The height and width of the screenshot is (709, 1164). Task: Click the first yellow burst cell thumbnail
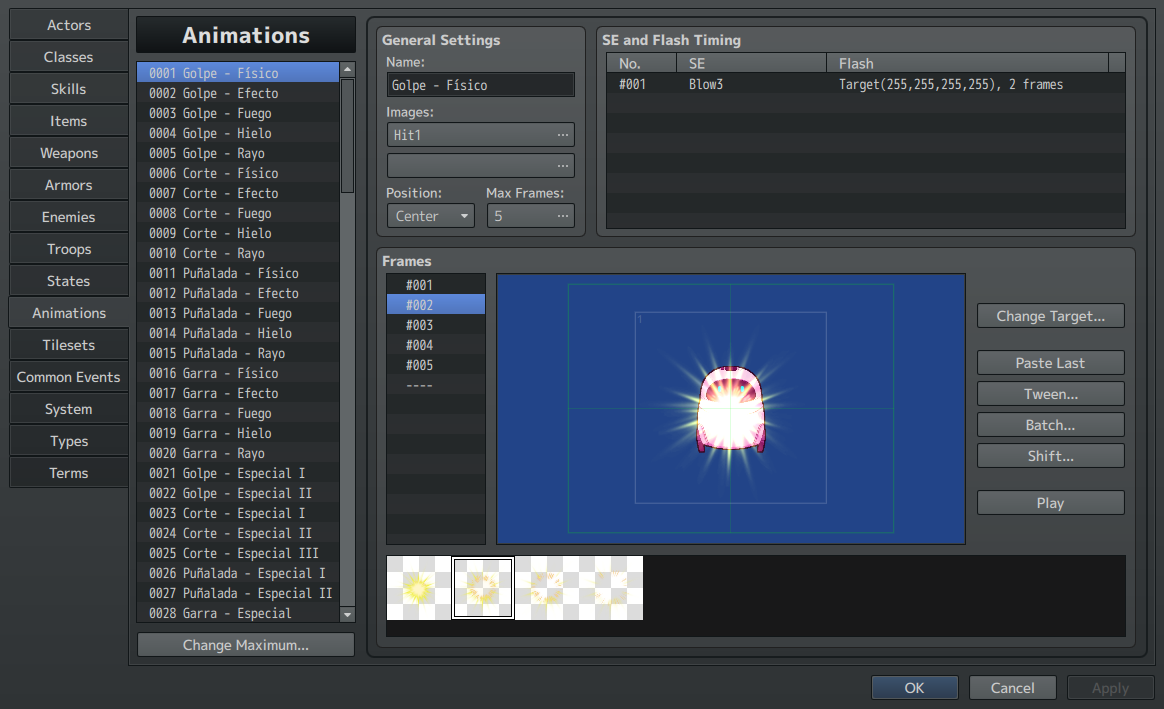tap(418, 588)
